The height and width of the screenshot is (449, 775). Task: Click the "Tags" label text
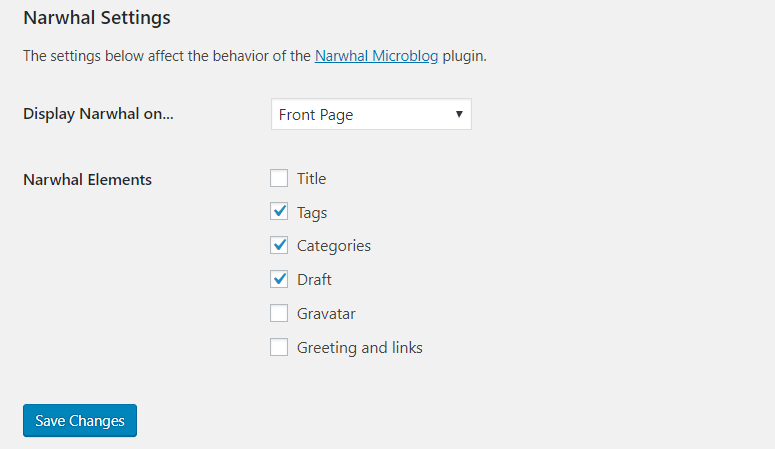(x=312, y=213)
